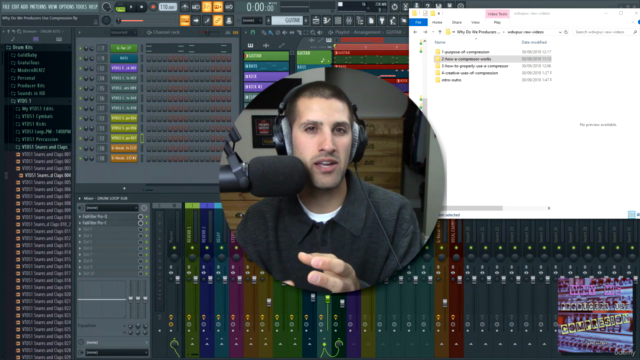Viewport: 640px width, 360px height.
Task: Go up one folder level in File Explorer
Action: click(440, 32)
